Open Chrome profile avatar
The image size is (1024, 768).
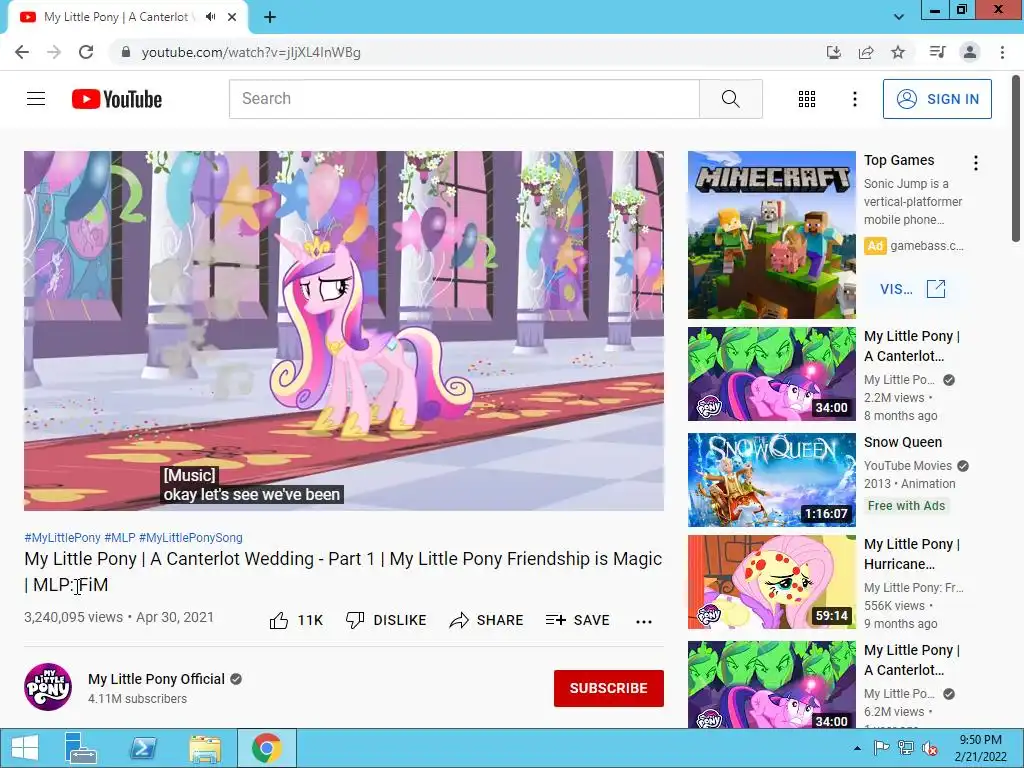[x=970, y=52]
